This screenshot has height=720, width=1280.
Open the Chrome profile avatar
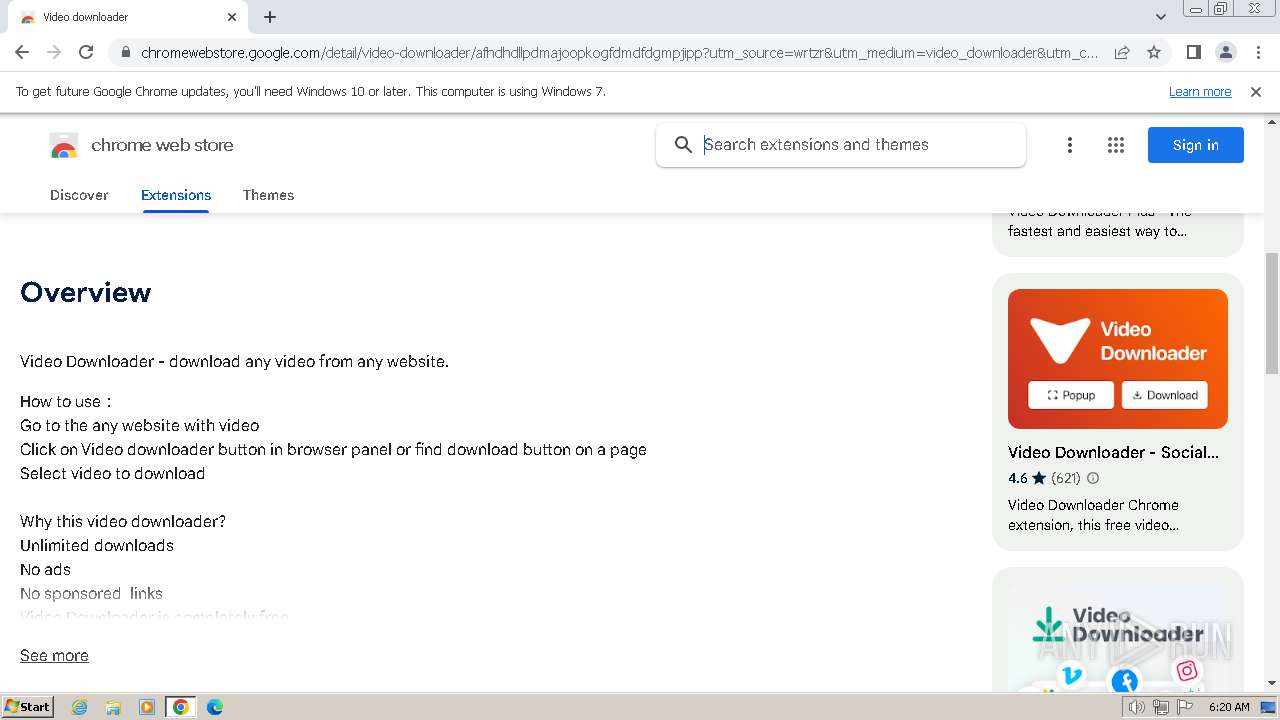tap(1225, 52)
